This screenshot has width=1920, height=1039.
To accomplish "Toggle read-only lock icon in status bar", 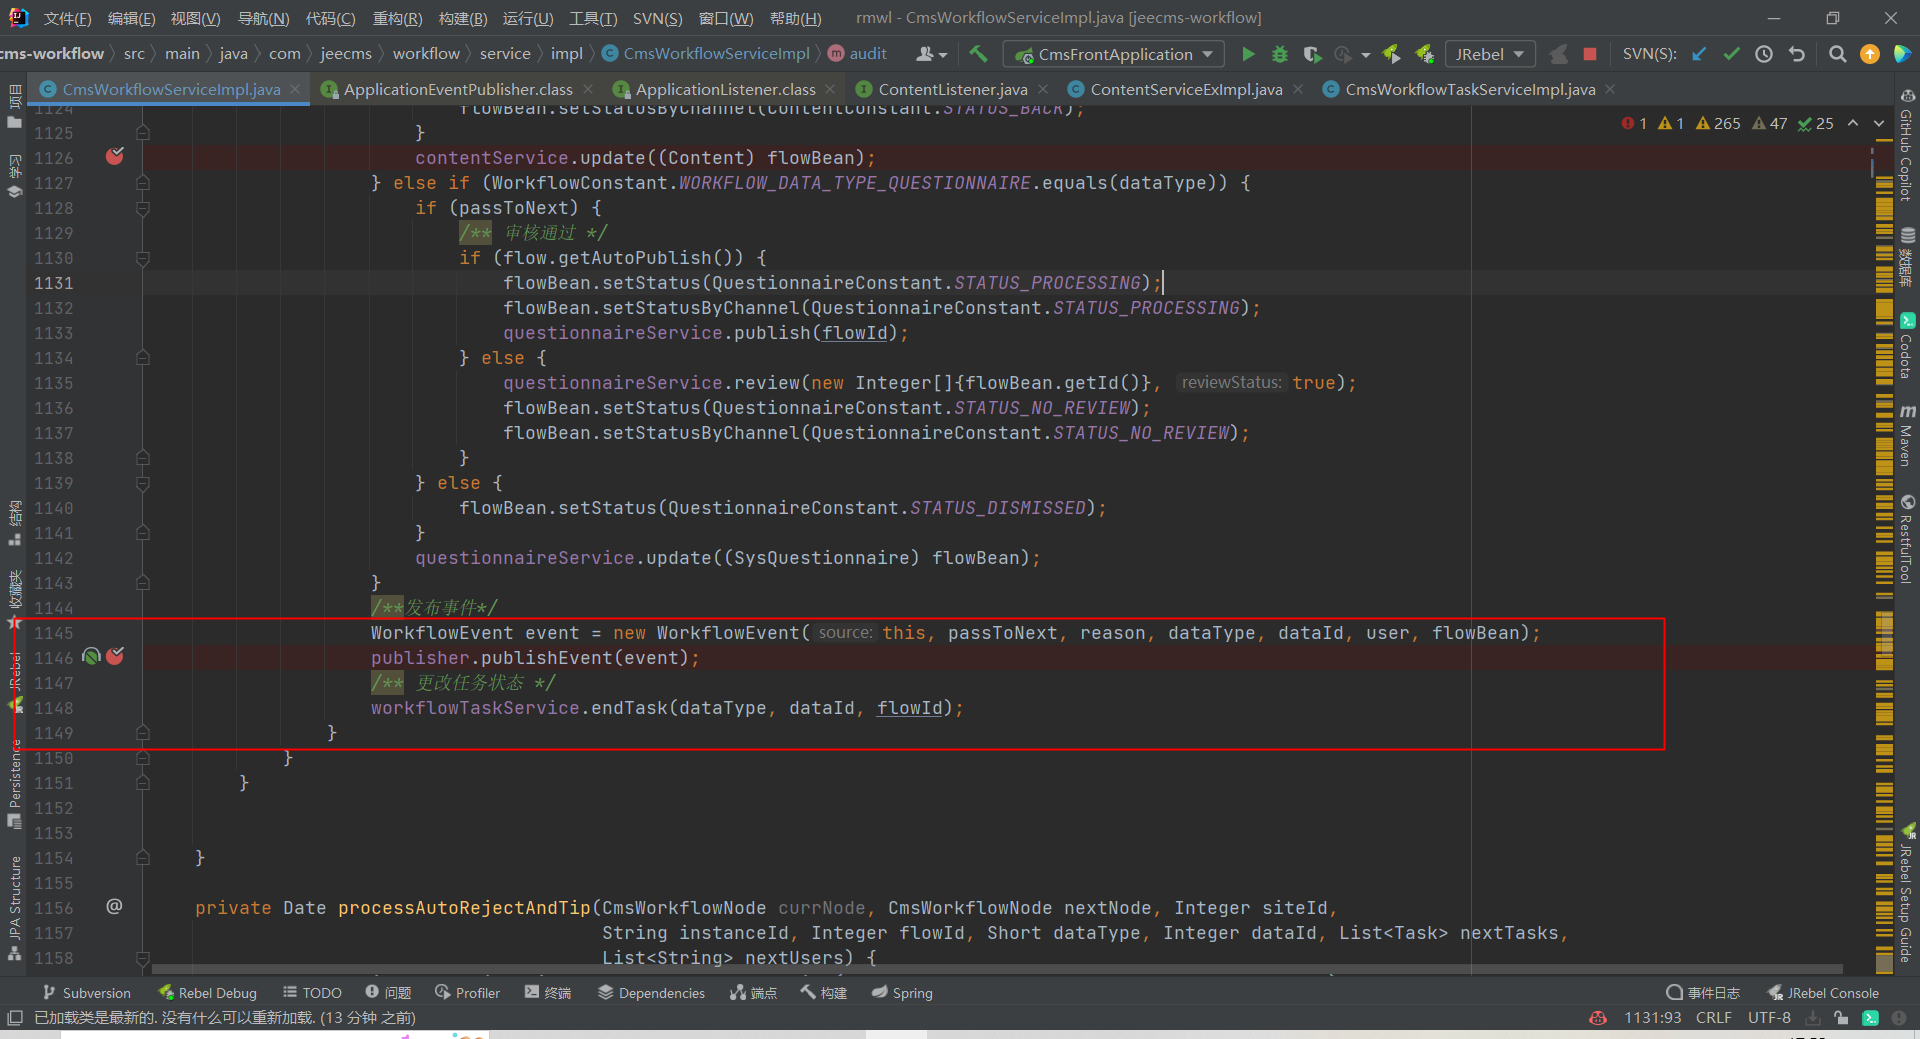I will (x=1841, y=1017).
